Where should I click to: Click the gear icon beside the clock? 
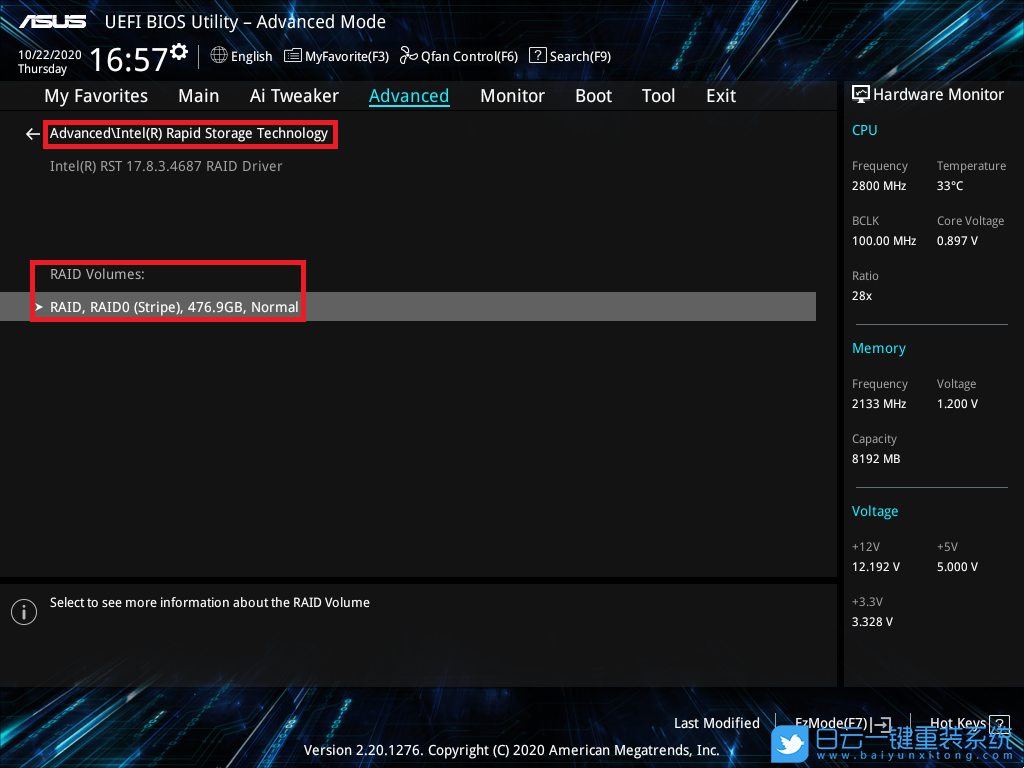[x=179, y=51]
